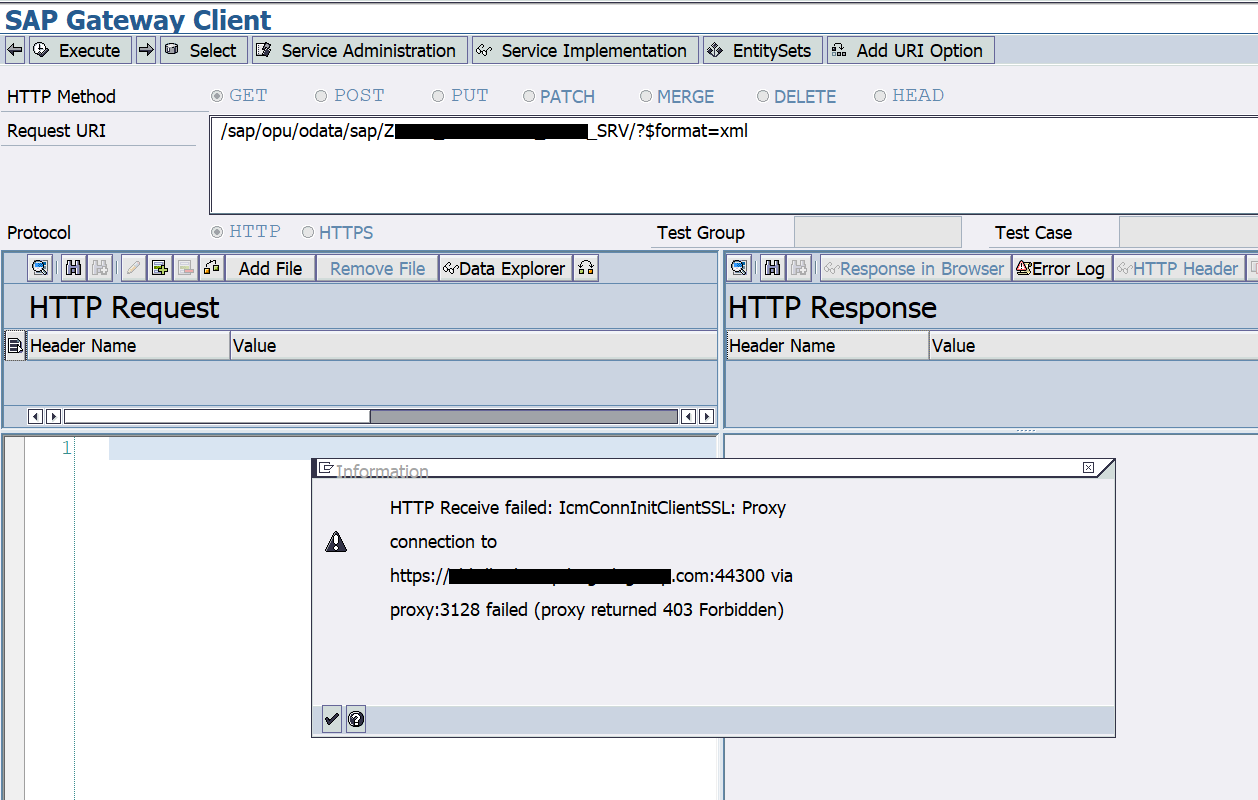The width and height of the screenshot is (1258, 800).
Task: Click the delete row icon in request toolbar
Action: click(x=185, y=268)
